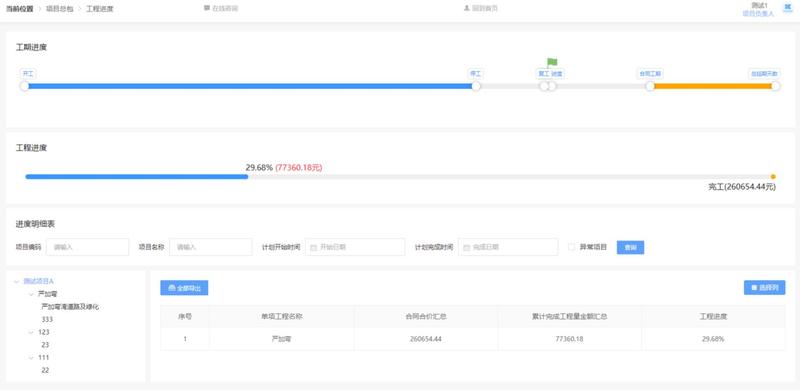
Task: Collapse the 111 tree node arrow
Action: [x=31, y=358]
